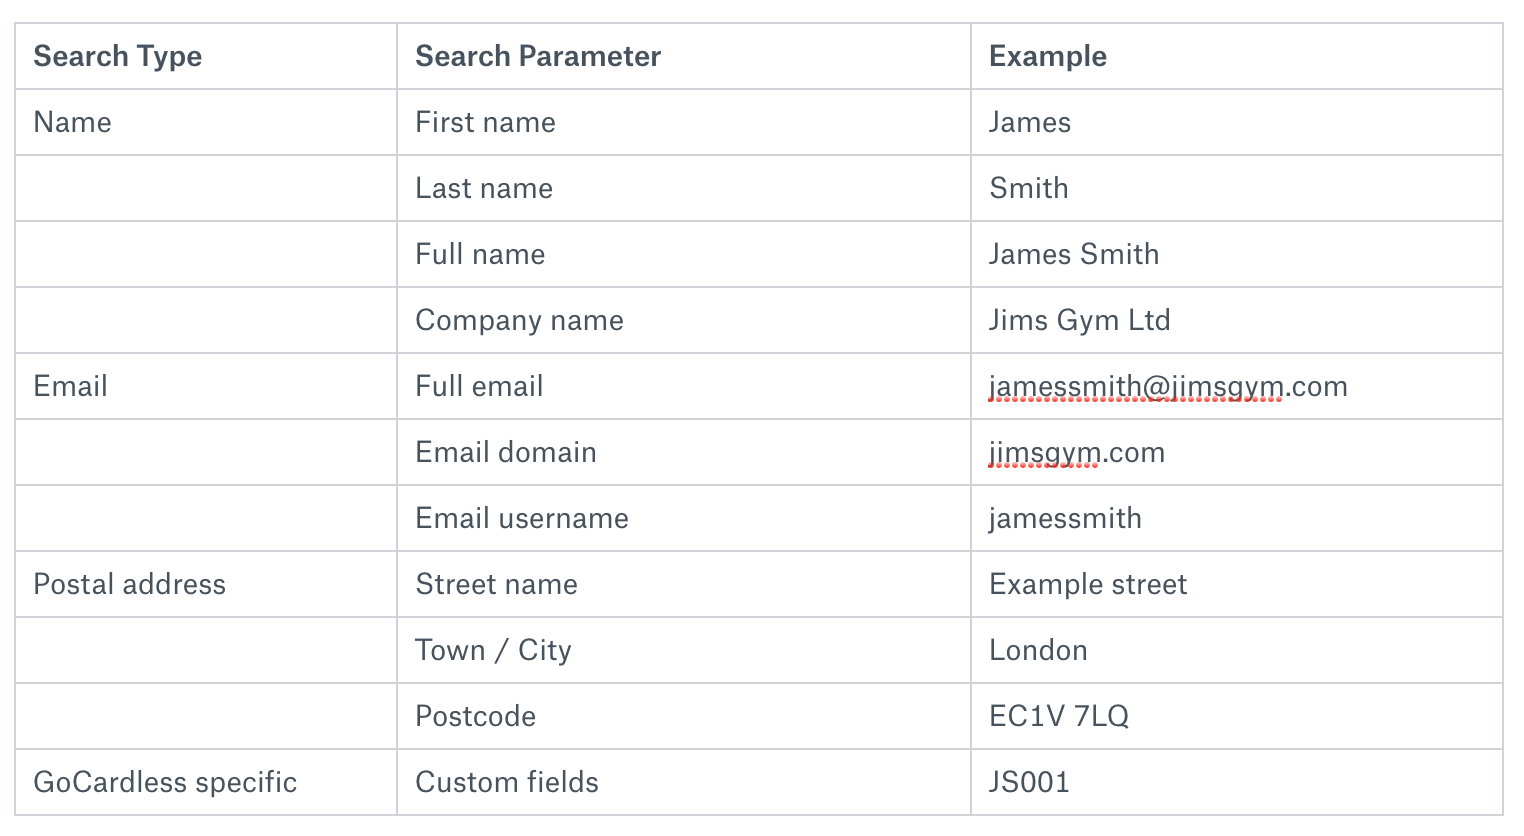This screenshot has width=1524, height=836.
Task: Click the jimsgym.com domain text
Action: (1077, 453)
